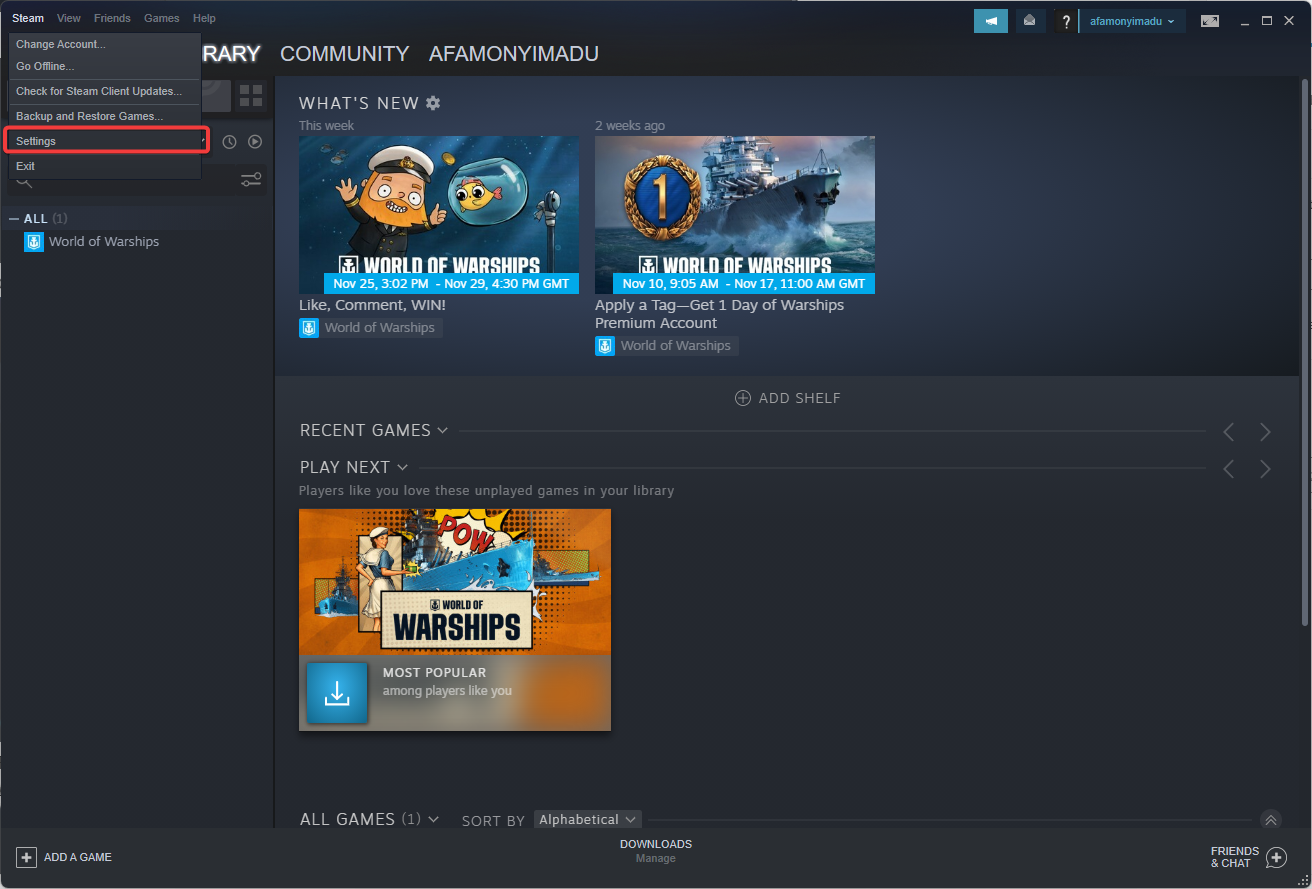Switch to the Community tab
The height and width of the screenshot is (889, 1312).
click(x=344, y=54)
